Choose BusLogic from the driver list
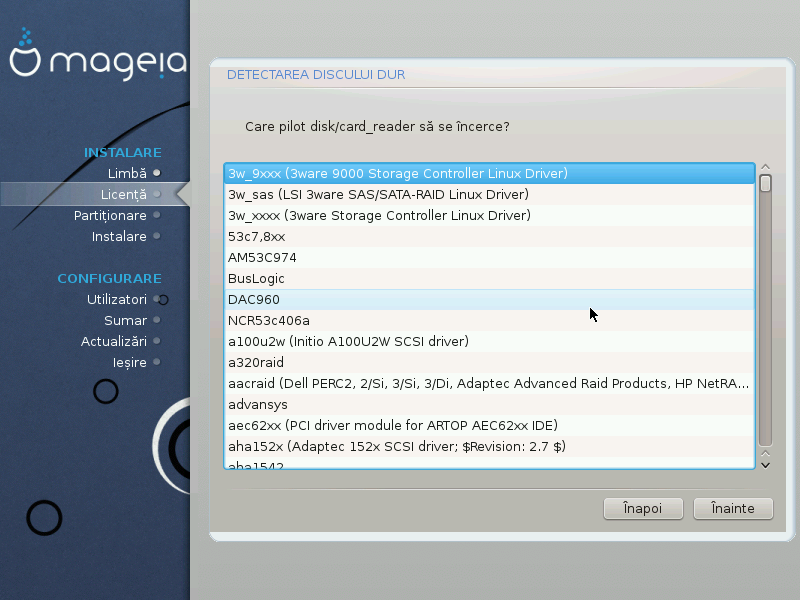Image resolution: width=800 pixels, height=600 pixels. [489, 278]
